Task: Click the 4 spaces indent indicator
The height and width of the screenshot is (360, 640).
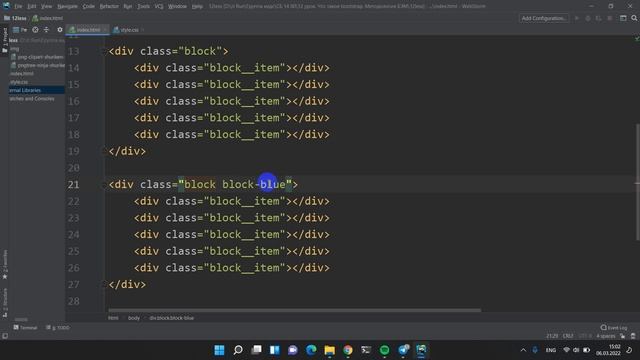Action: [606, 336]
